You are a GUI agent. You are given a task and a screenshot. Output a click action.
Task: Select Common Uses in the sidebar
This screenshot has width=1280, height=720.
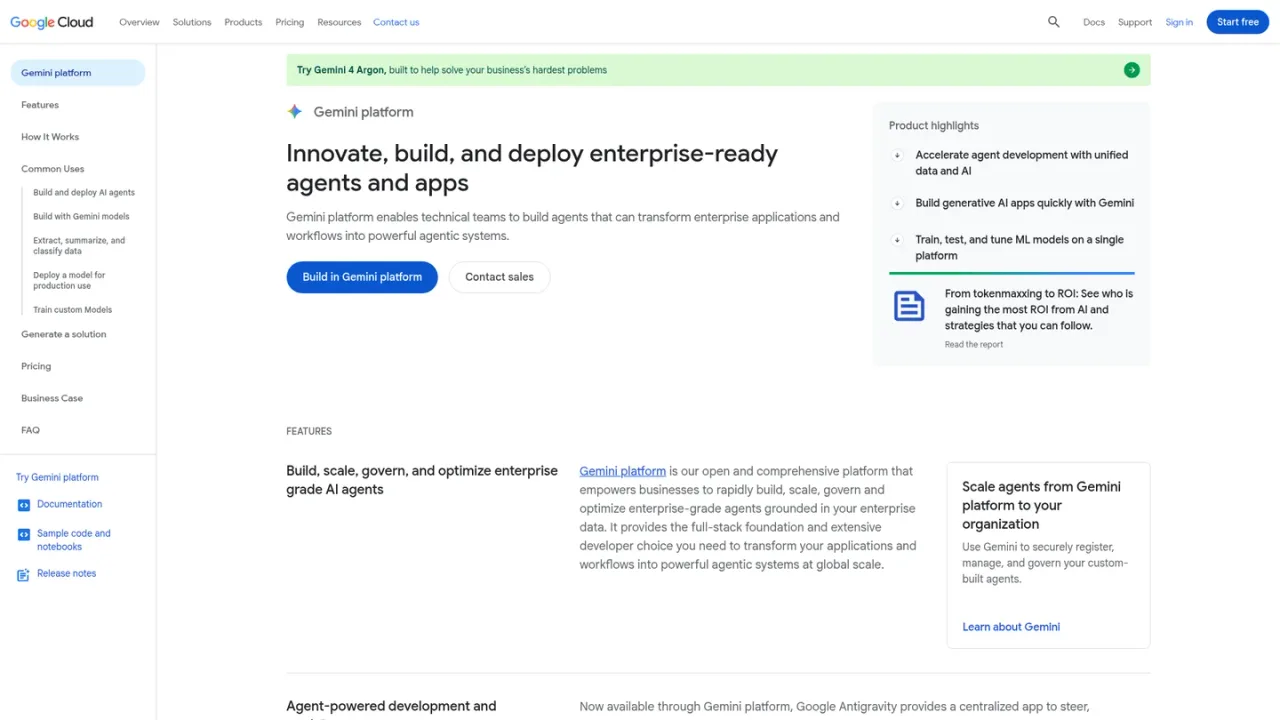(53, 169)
